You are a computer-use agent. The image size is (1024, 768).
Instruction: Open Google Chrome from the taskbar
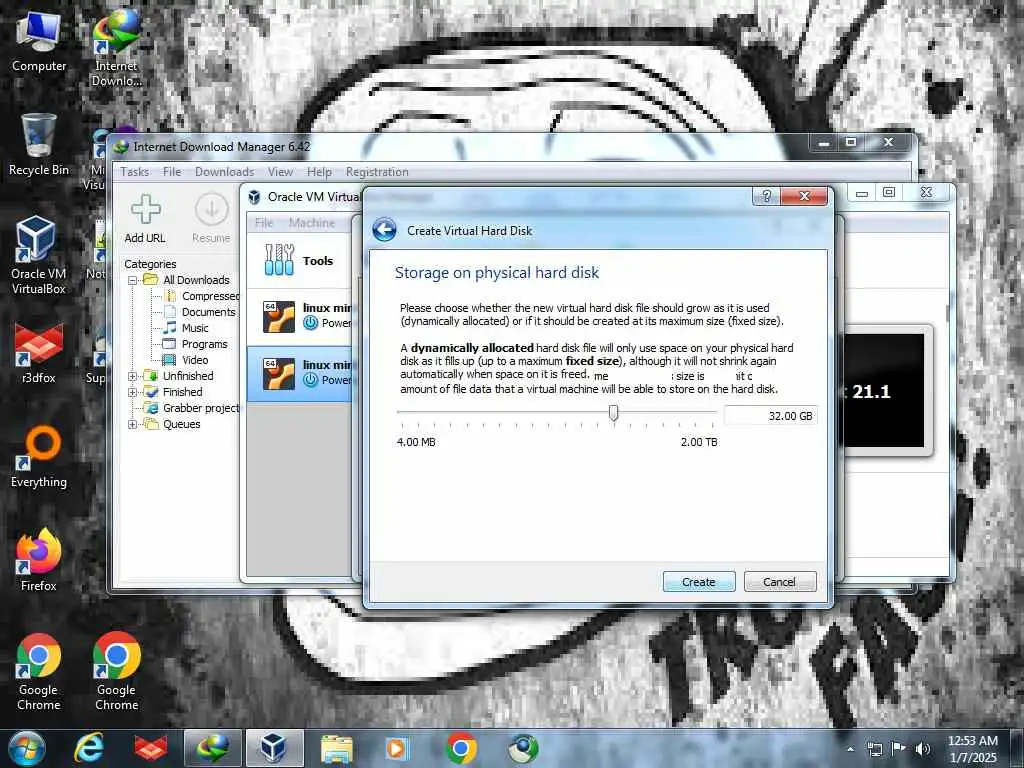461,748
